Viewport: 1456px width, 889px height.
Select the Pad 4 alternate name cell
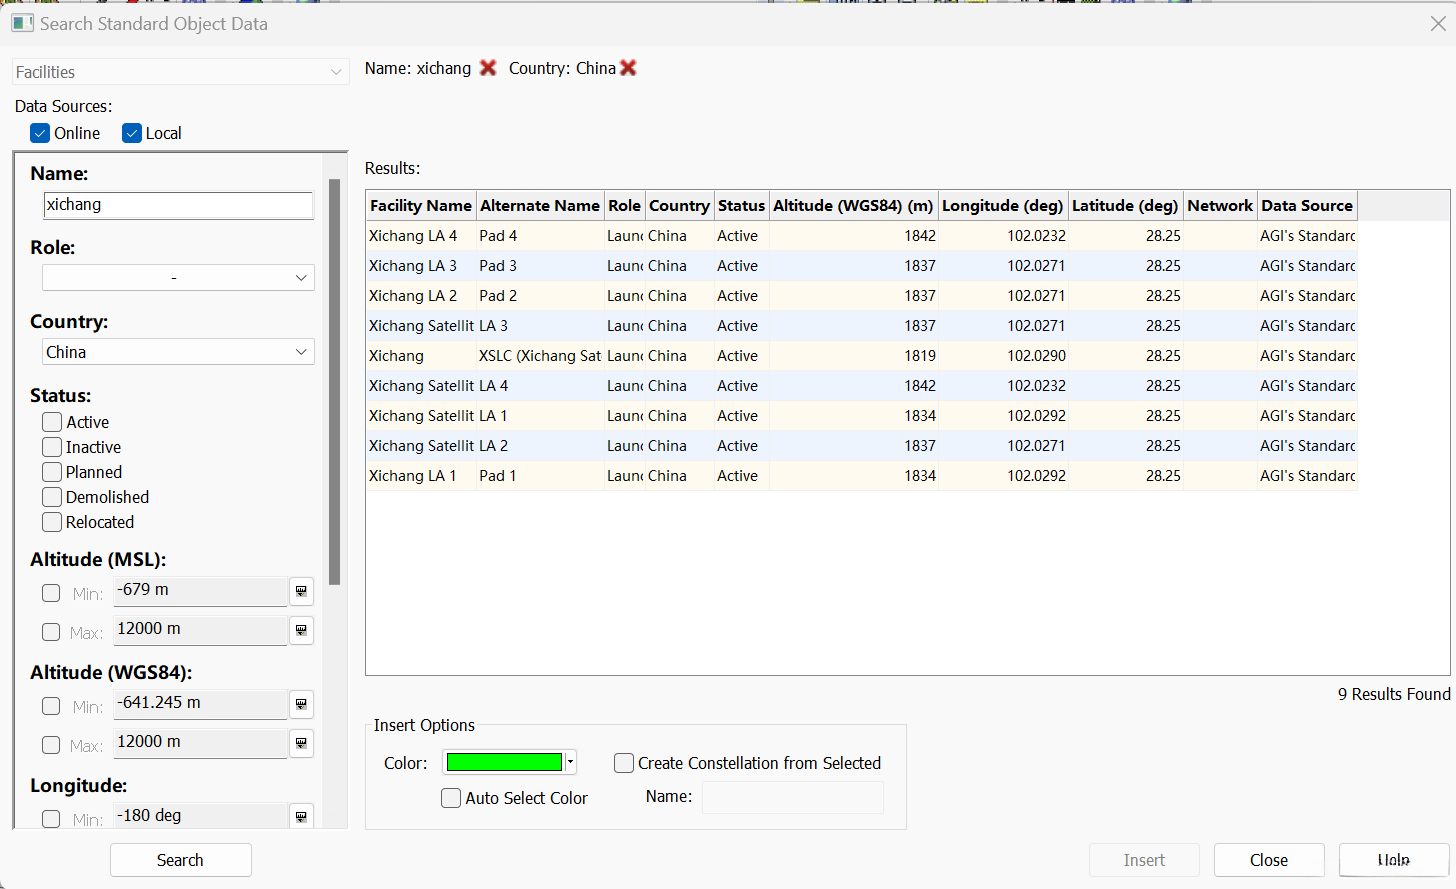point(540,236)
